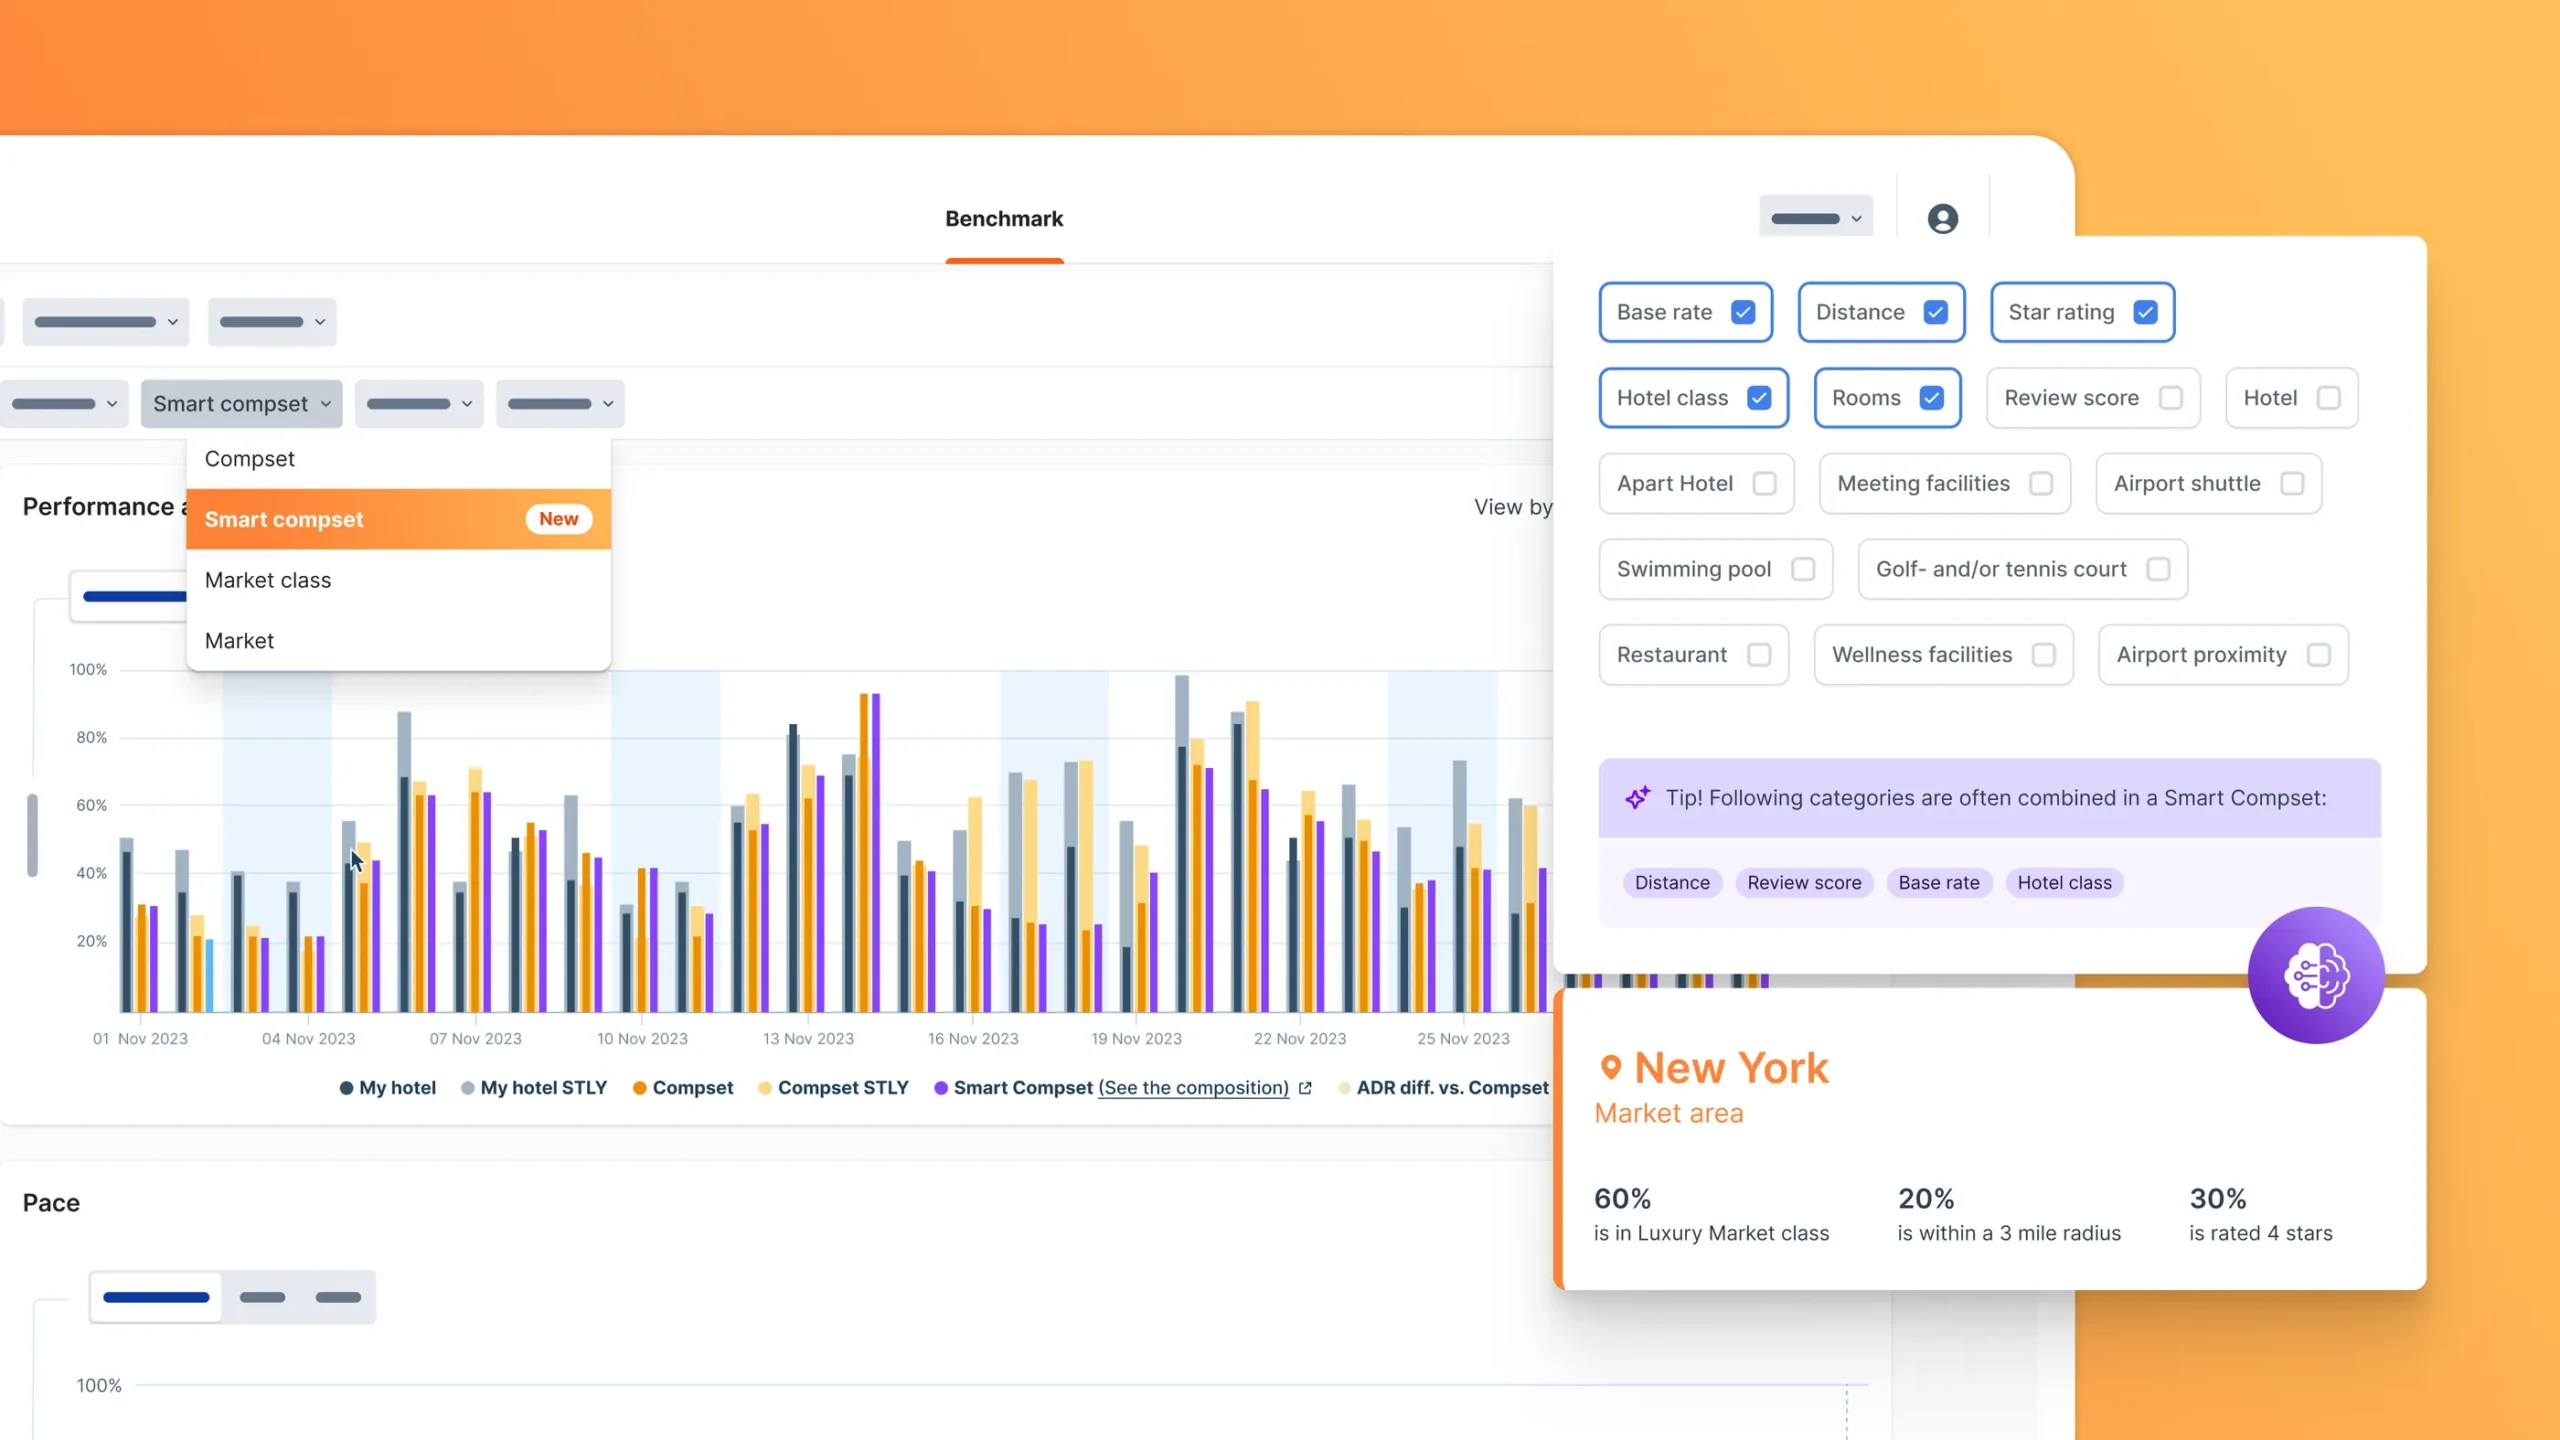Open the dropdown next to profile avatar
This screenshot has height=1440, width=2560.
pos(1815,218)
